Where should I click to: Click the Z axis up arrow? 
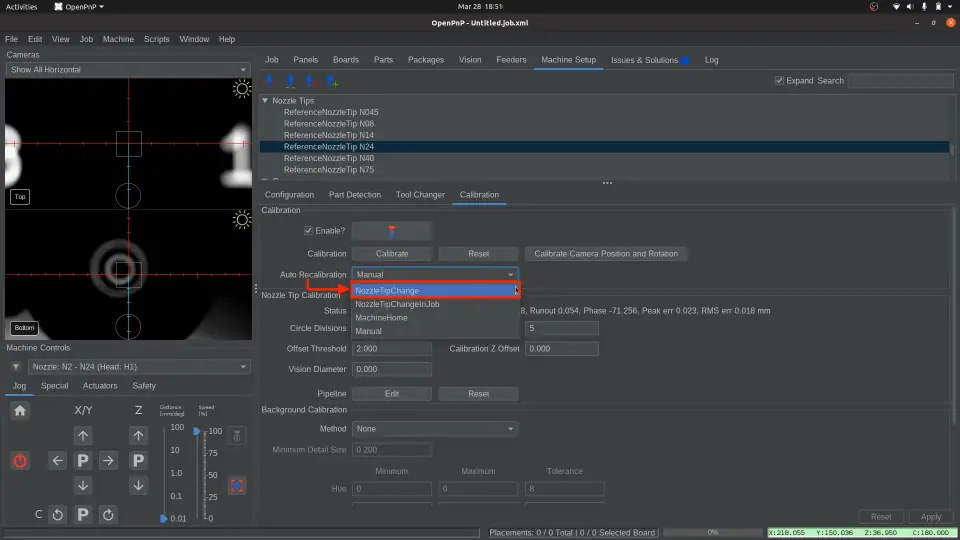coord(139,436)
